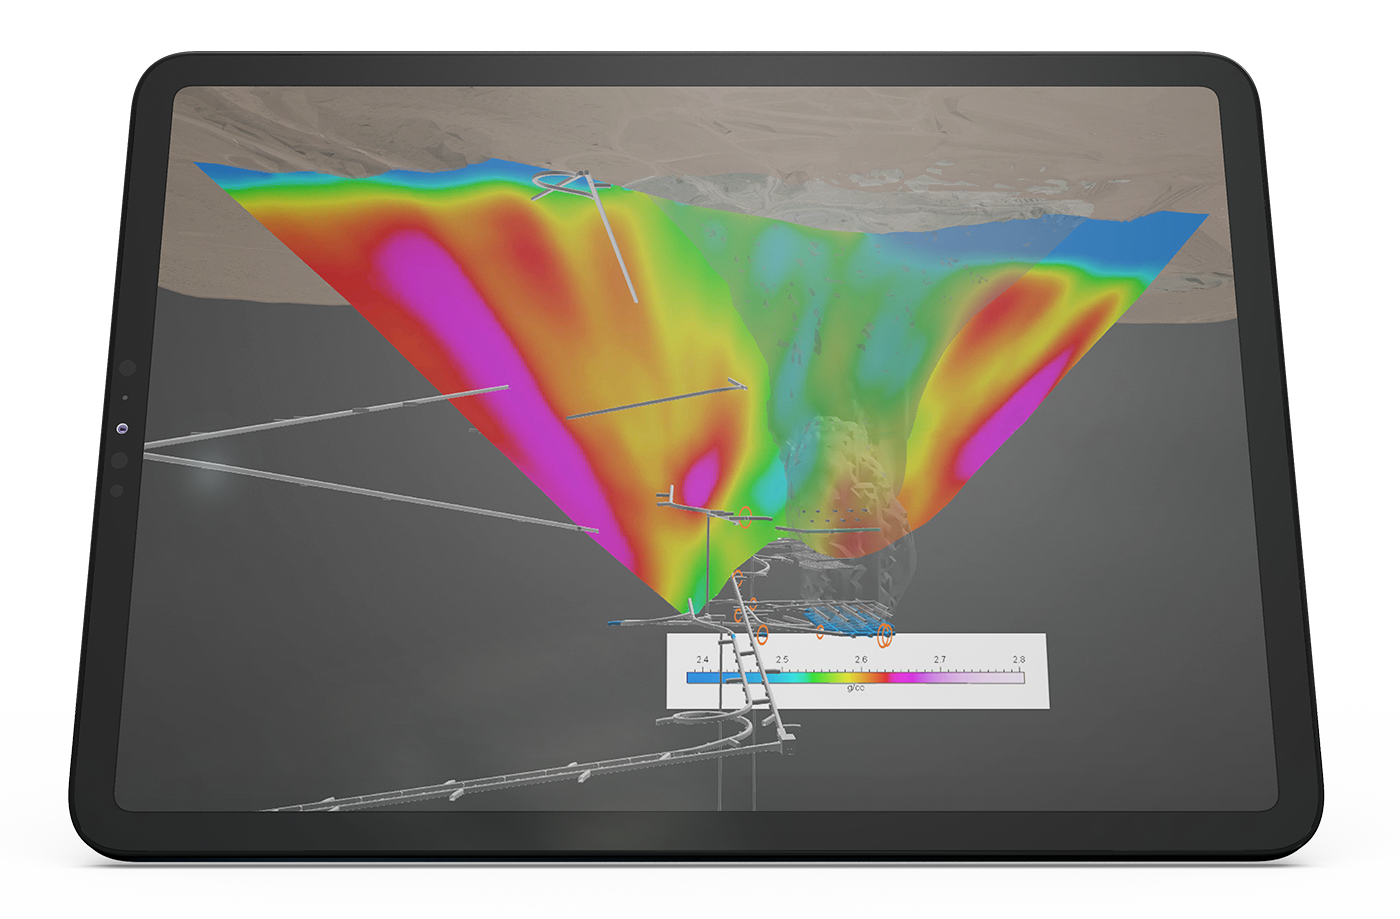This screenshot has width=1400, height=919.
Task: Click the g/cc unit label
Action: 855,688
